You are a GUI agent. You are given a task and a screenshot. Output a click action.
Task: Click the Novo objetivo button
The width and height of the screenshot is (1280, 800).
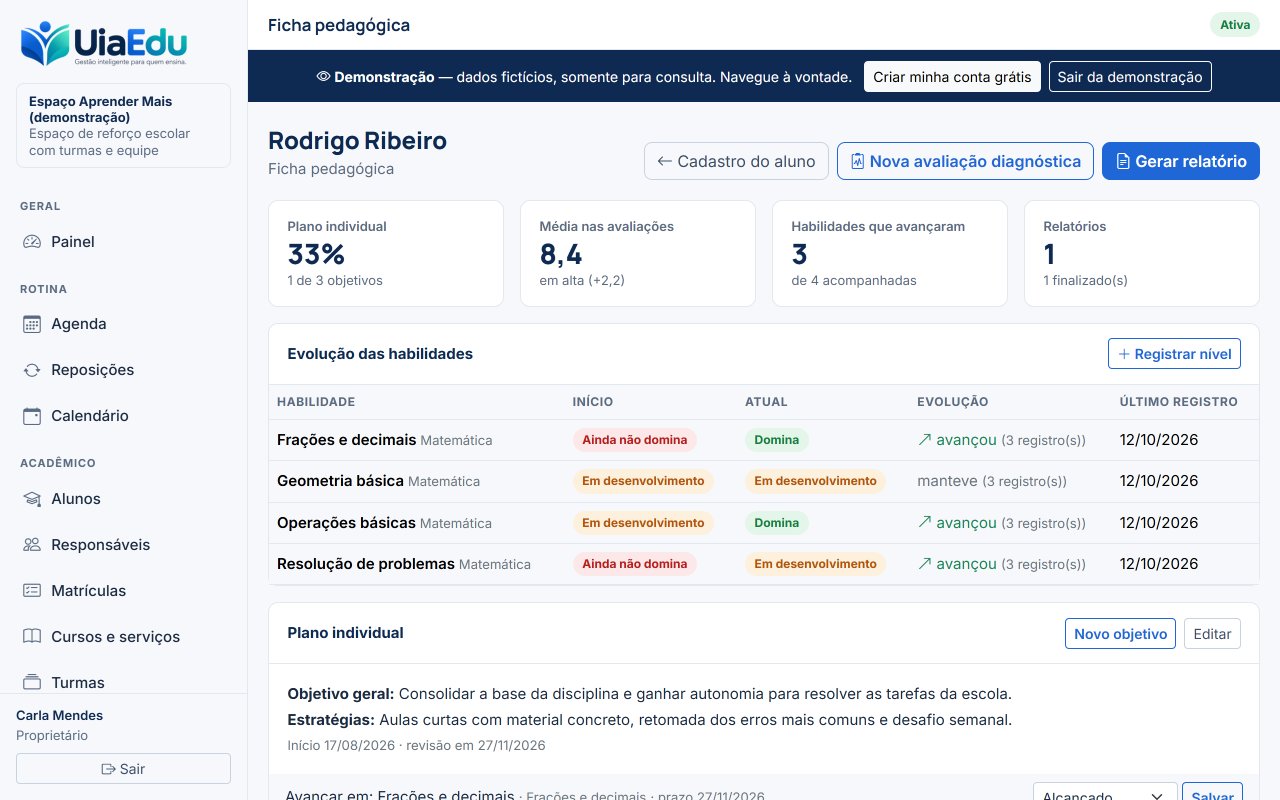[x=1120, y=634]
